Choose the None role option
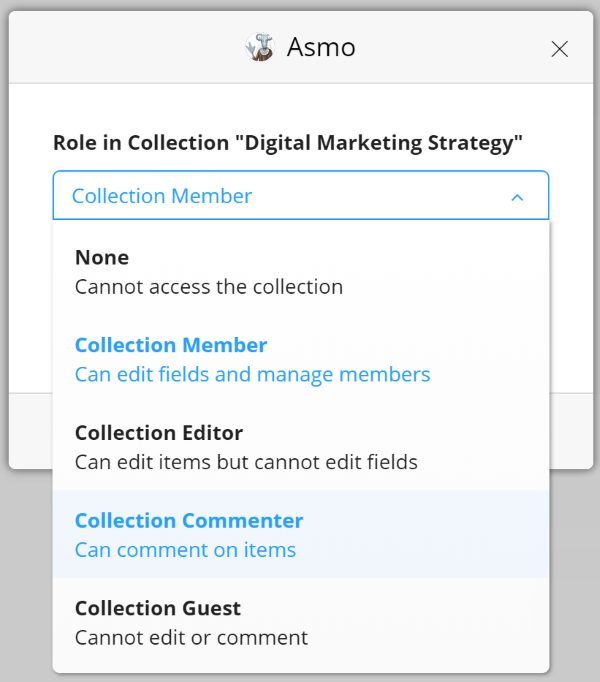Screen dimensions: 600x682 [301, 271]
